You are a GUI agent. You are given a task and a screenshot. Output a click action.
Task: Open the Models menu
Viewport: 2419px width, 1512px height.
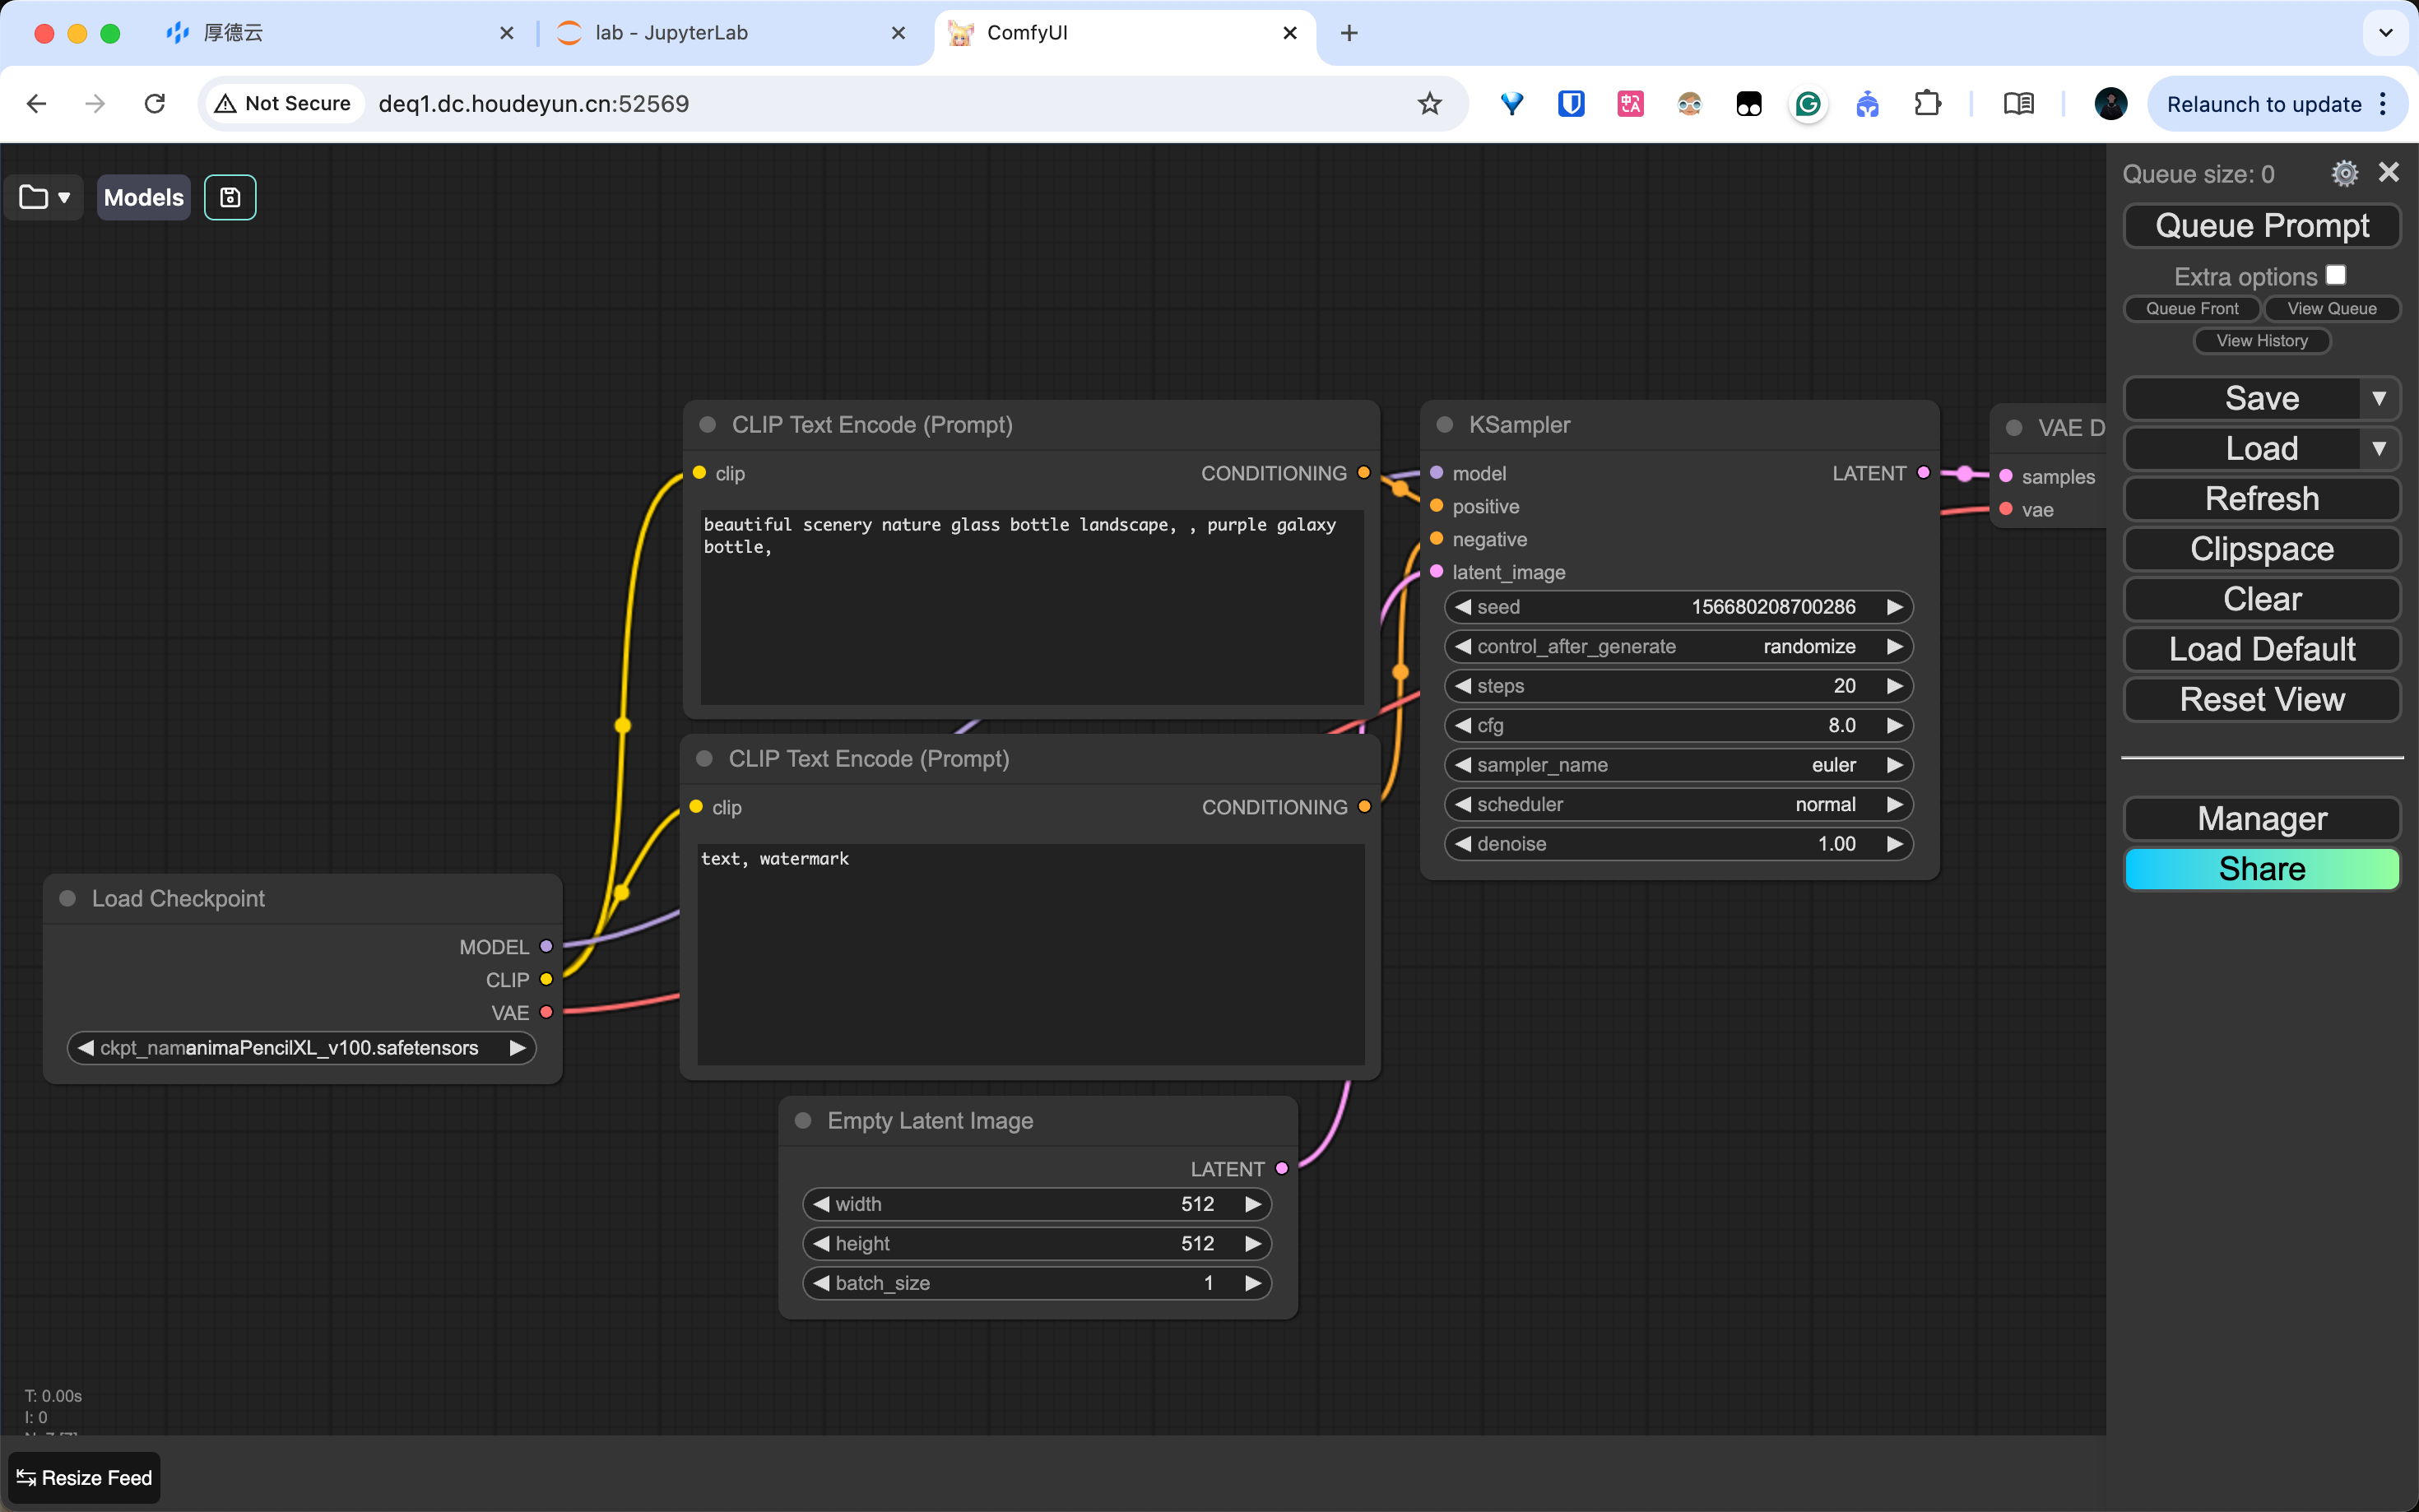pyautogui.click(x=144, y=197)
